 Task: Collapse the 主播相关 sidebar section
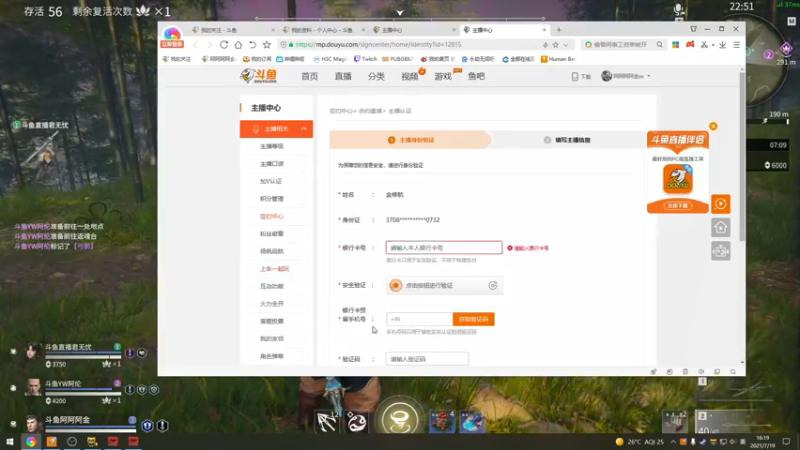click(304, 129)
